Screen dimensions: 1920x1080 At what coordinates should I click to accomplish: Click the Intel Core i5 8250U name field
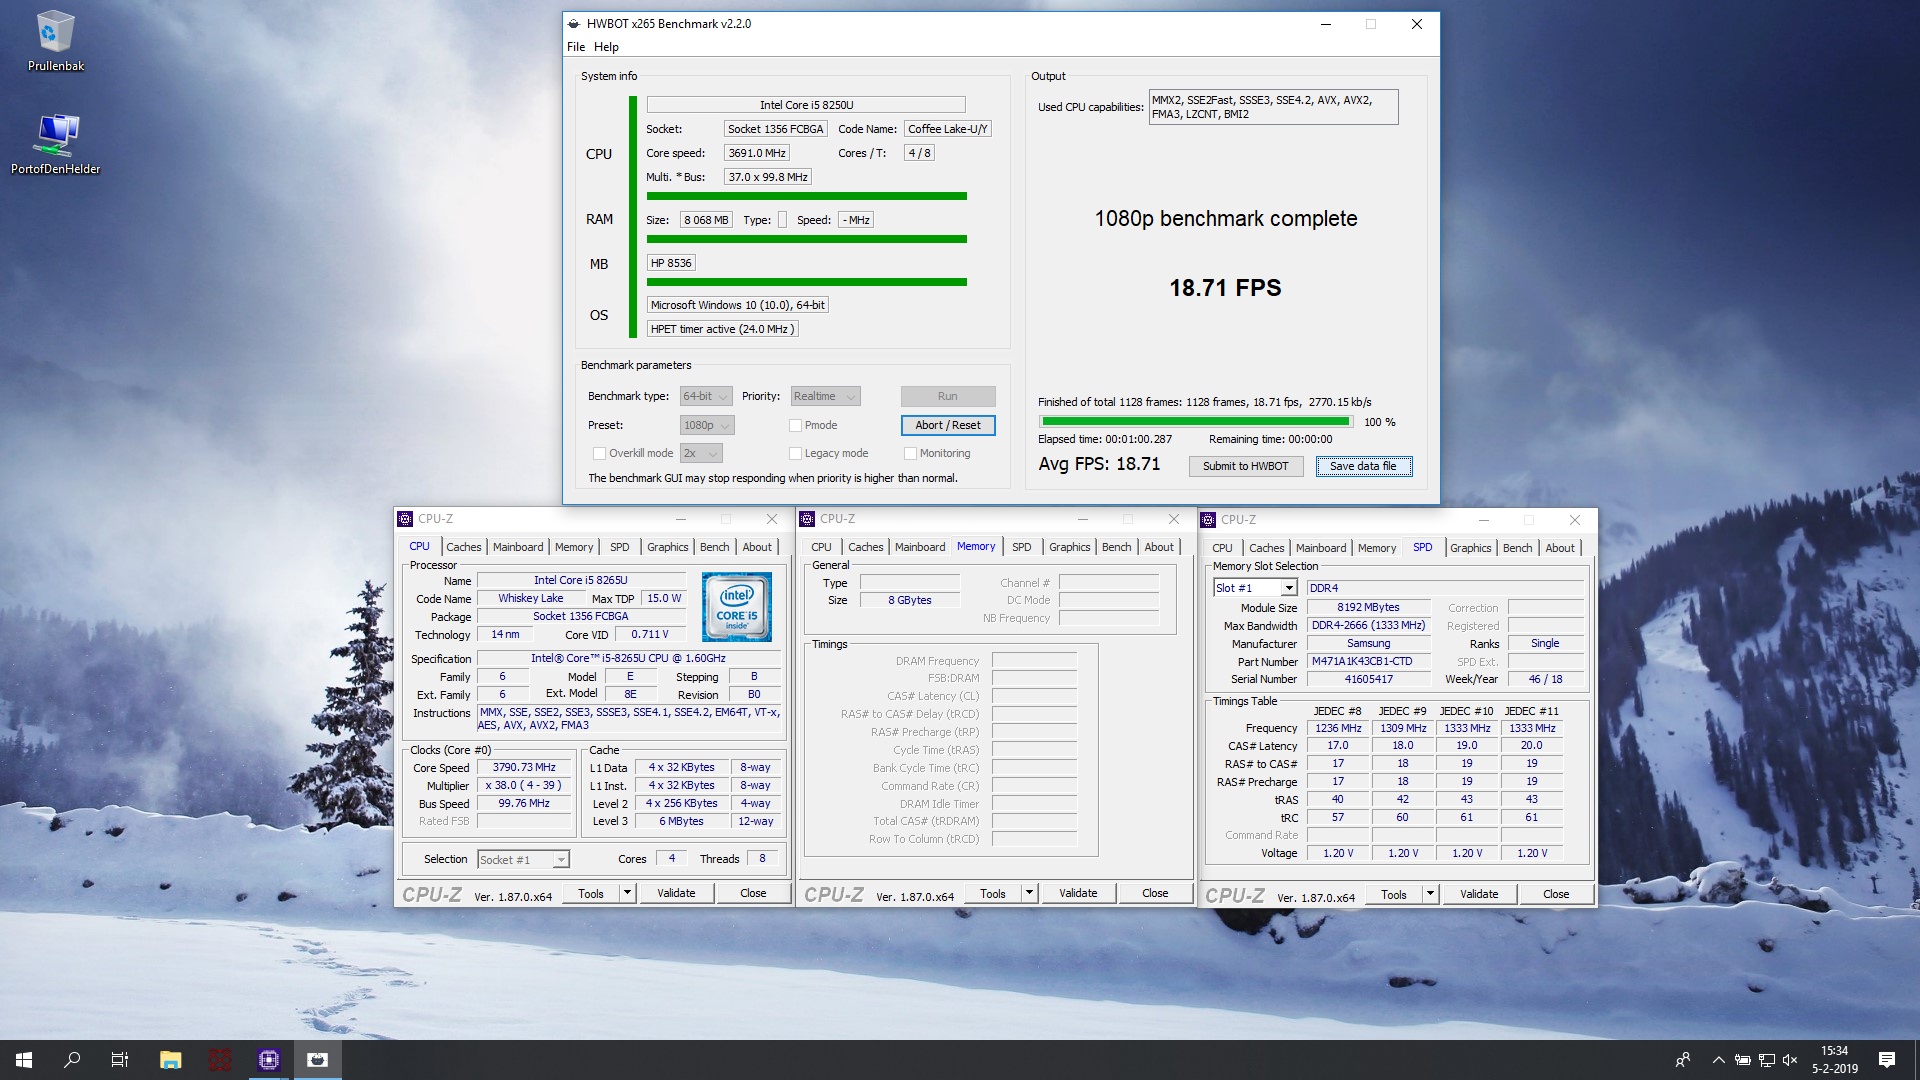pyautogui.click(x=806, y=105)
